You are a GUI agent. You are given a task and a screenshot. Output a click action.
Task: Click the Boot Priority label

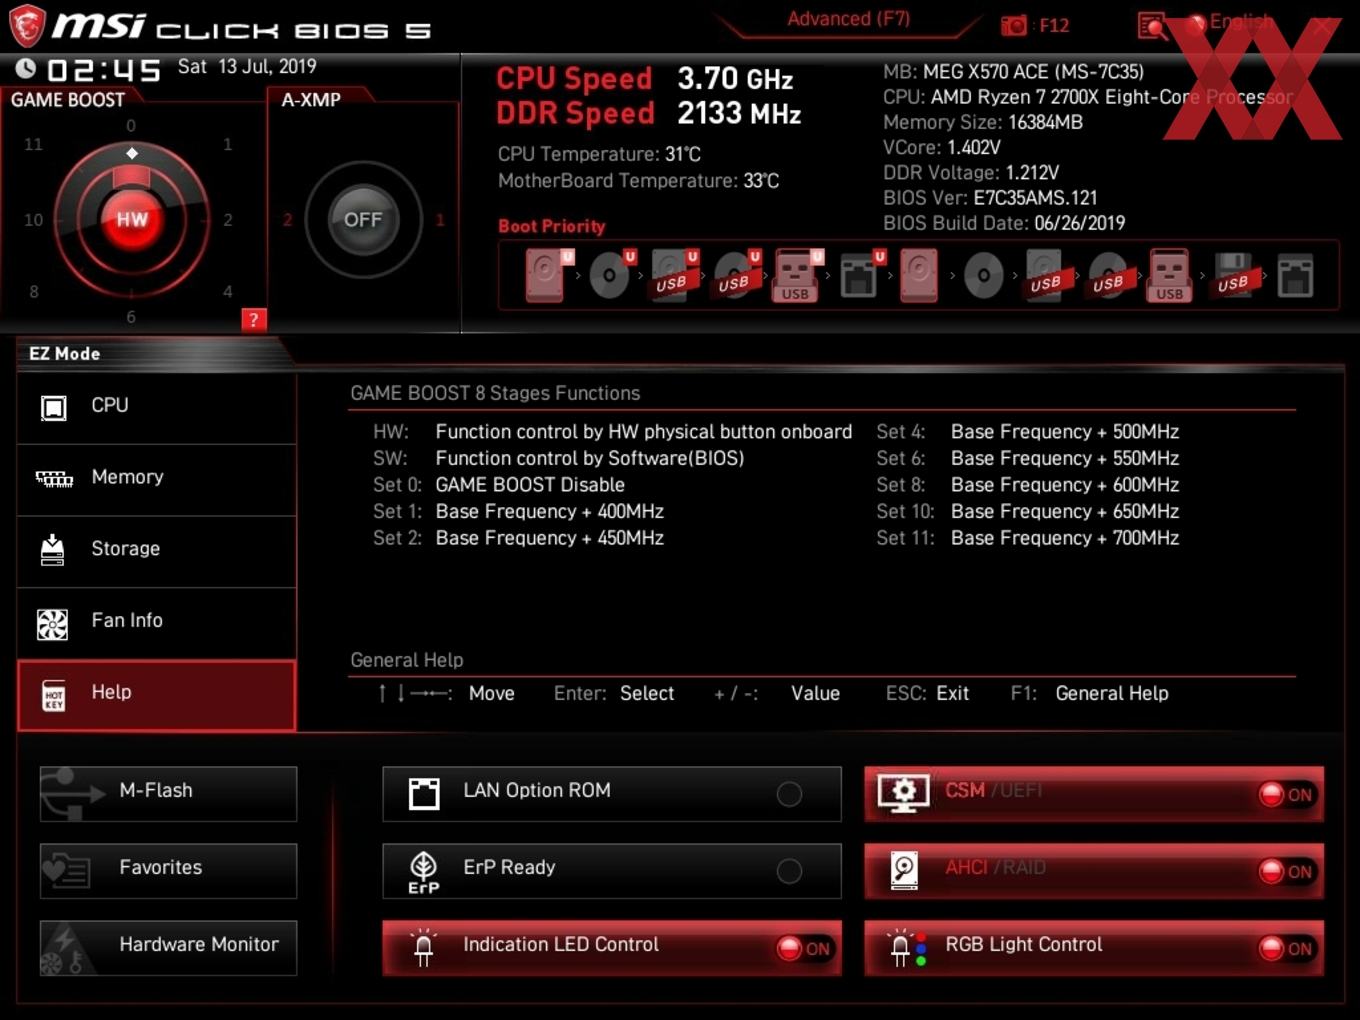(552, 226)
